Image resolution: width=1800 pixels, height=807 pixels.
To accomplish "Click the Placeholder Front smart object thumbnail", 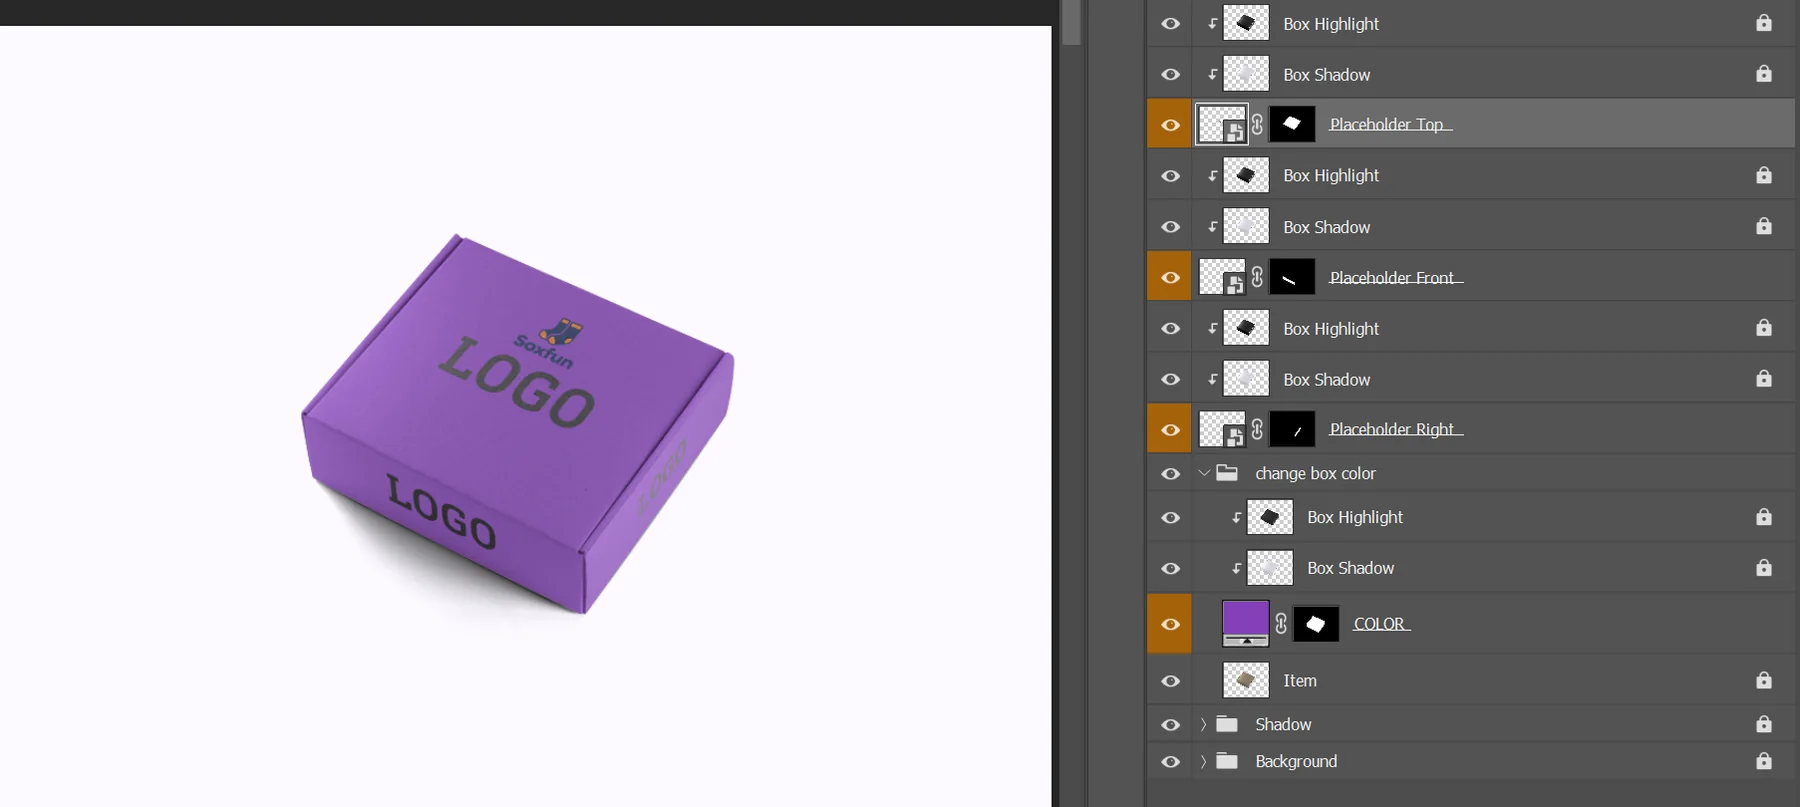I will 1222,277.
